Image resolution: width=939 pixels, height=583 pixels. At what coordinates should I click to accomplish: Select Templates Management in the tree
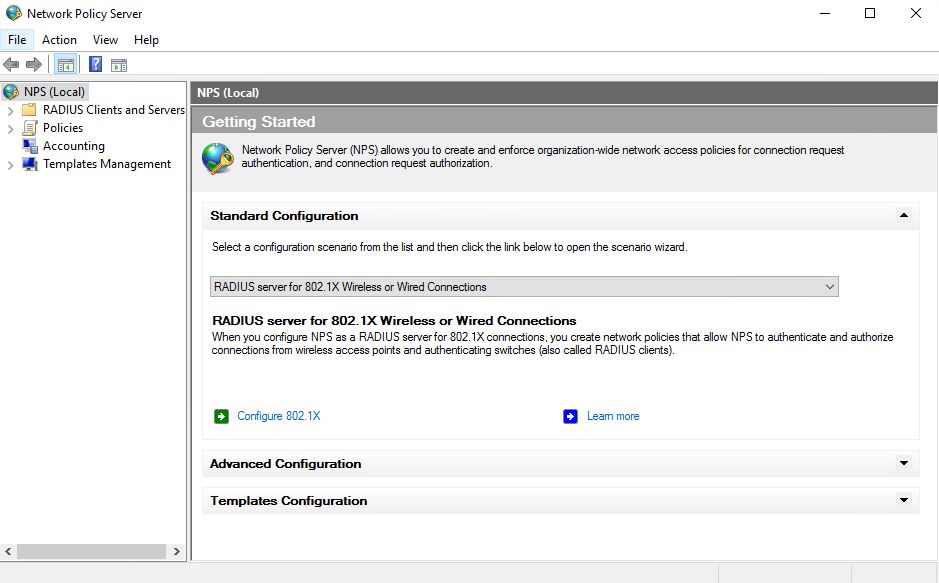pyautogui.click(x=107, y=163)
